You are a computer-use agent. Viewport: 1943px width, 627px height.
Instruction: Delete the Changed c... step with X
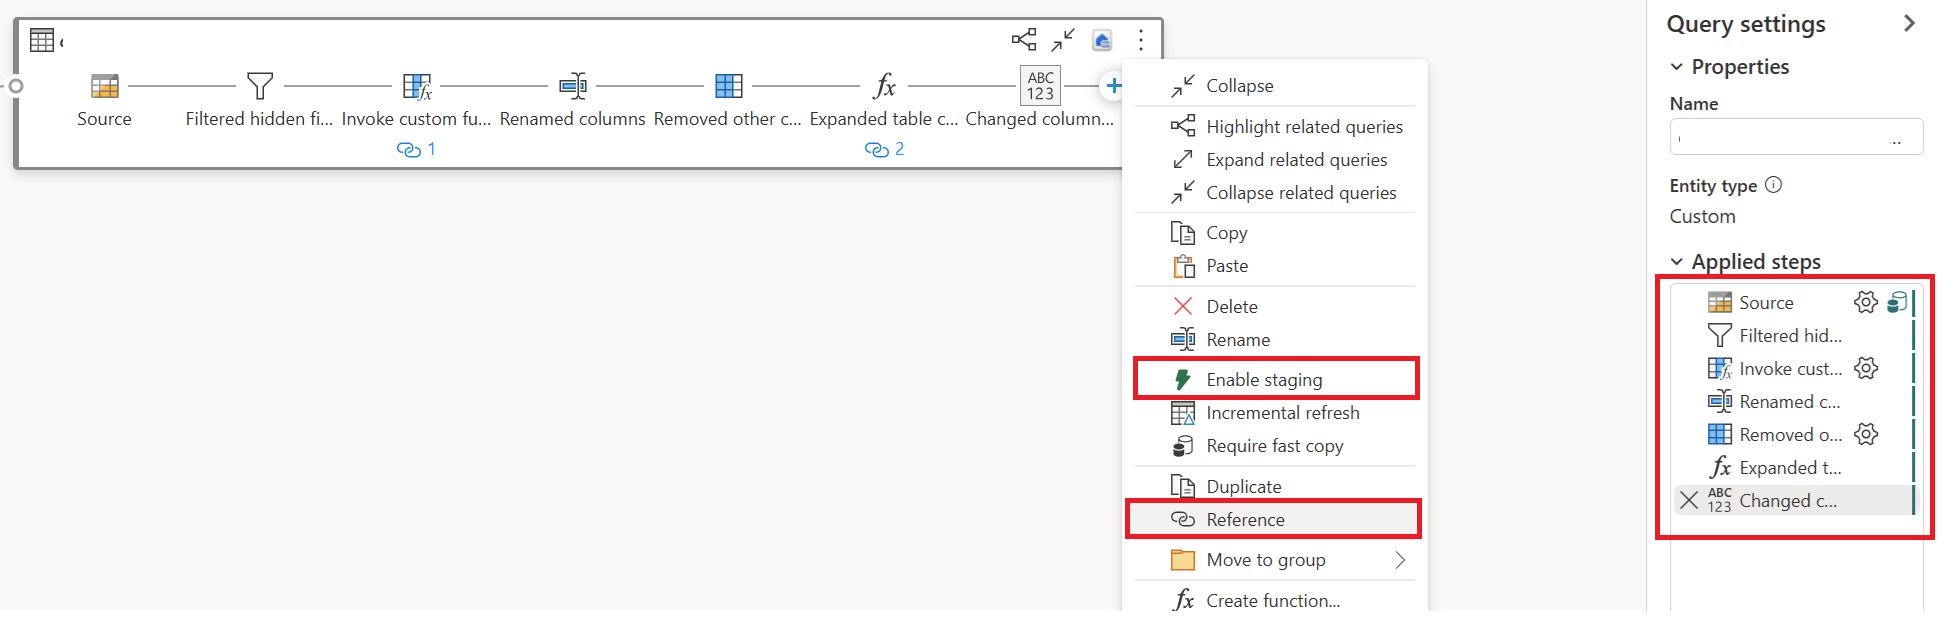[x=1689, y=500]
